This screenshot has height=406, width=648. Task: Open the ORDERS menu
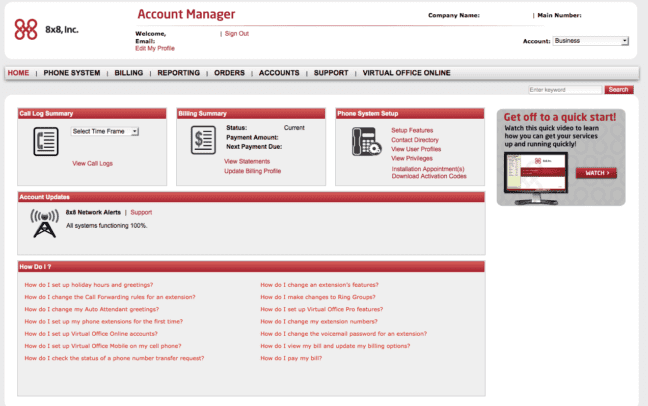coord(229,73)
